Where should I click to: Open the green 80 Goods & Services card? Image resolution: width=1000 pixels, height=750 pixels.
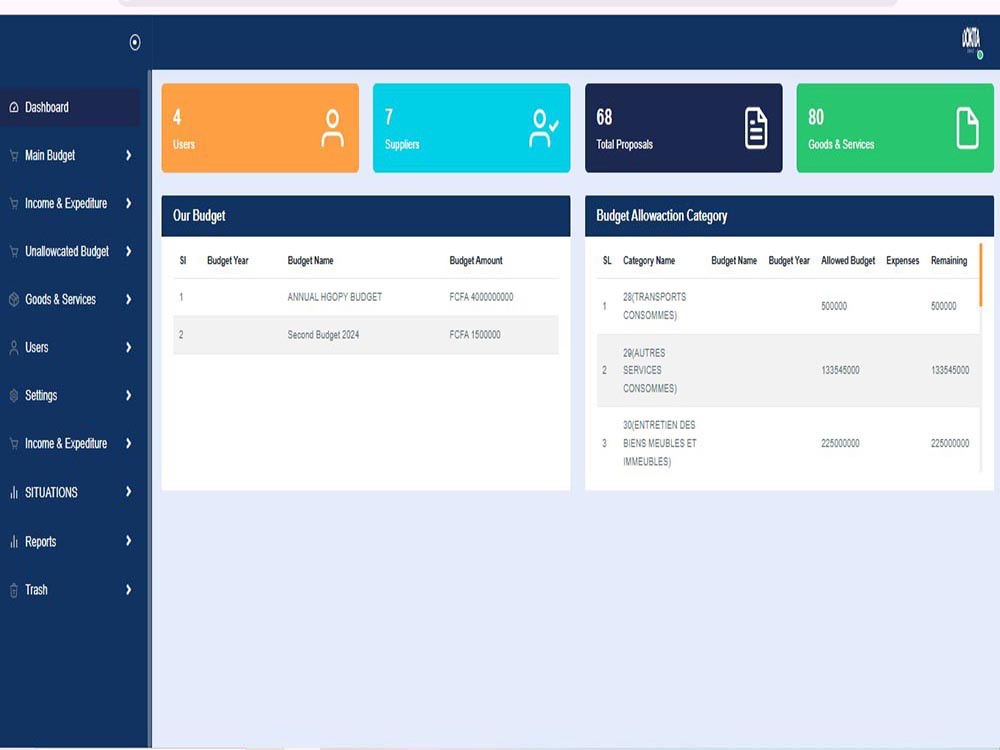pyautogui.click(x=895, y=128)
